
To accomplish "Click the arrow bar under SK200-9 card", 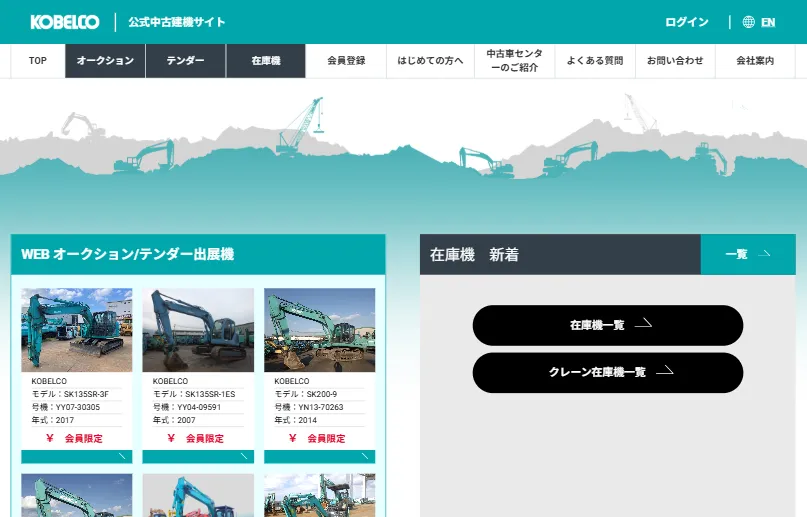I will pos(320,456).
